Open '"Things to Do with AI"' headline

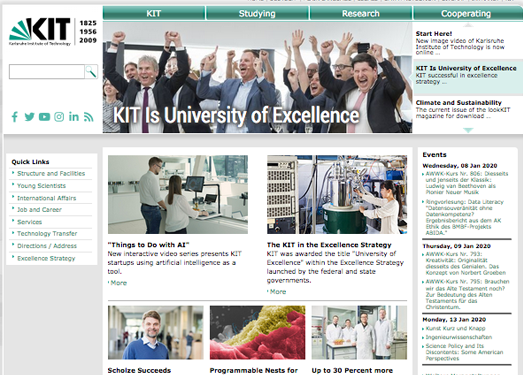point(148,245)
